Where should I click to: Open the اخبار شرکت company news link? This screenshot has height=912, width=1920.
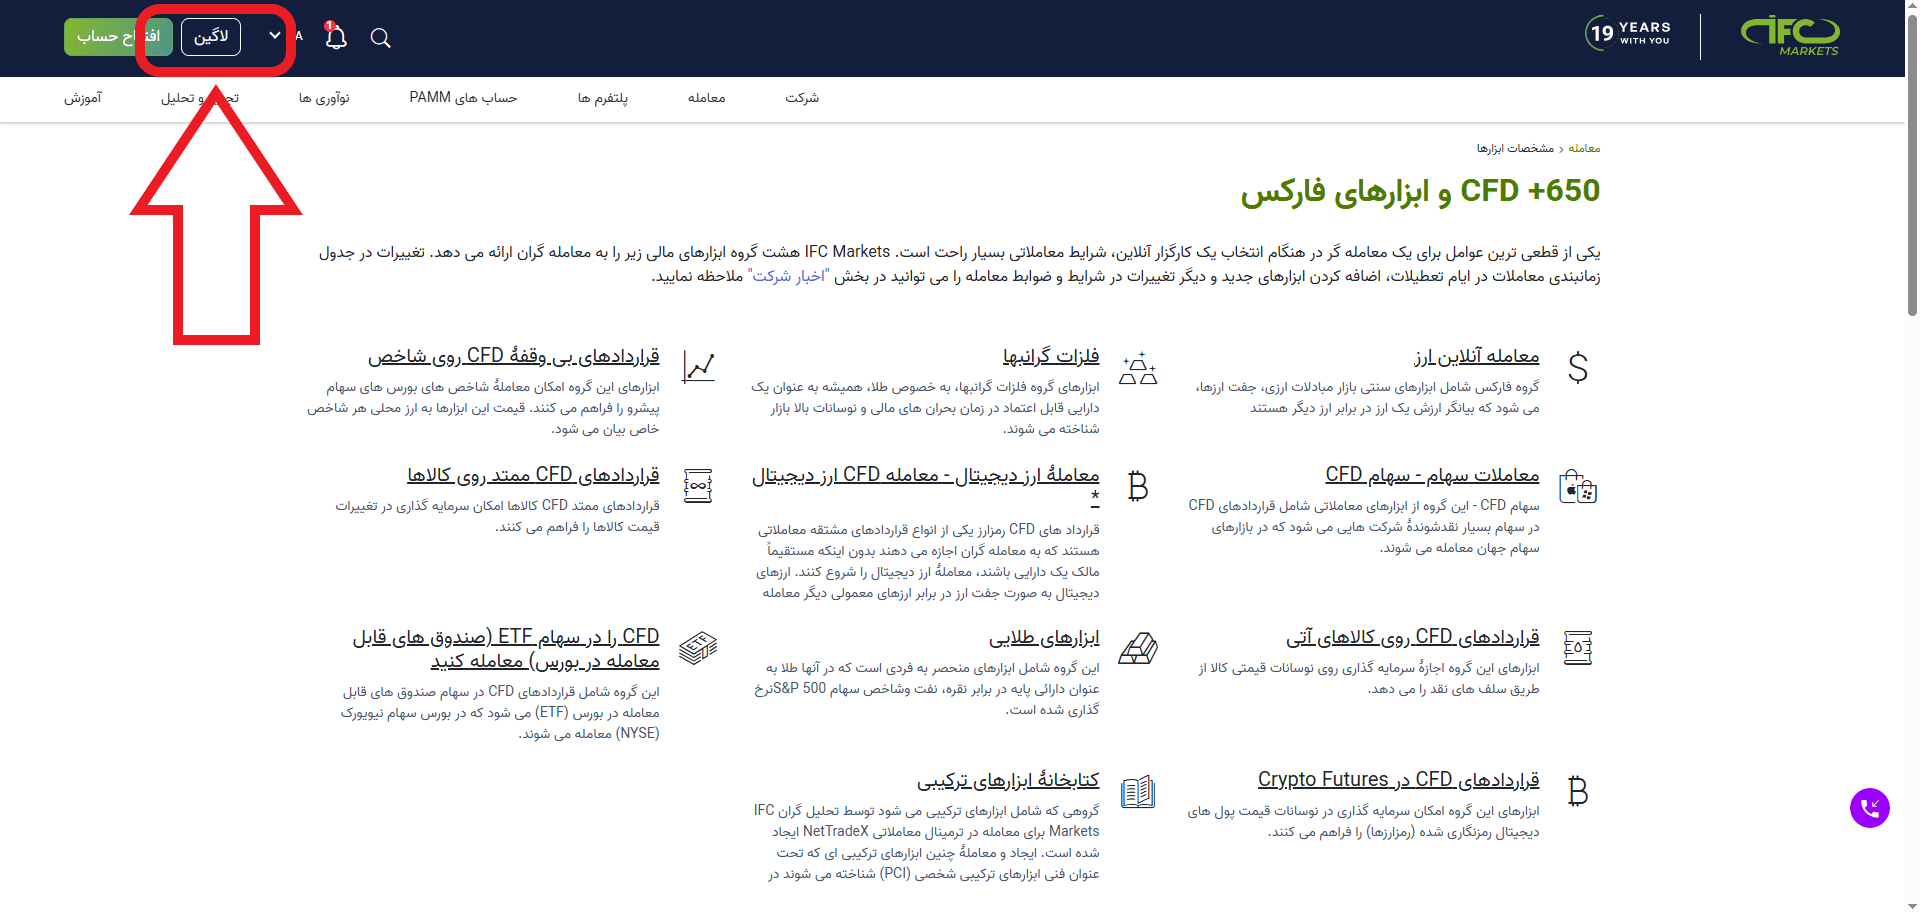click(789, 277)
